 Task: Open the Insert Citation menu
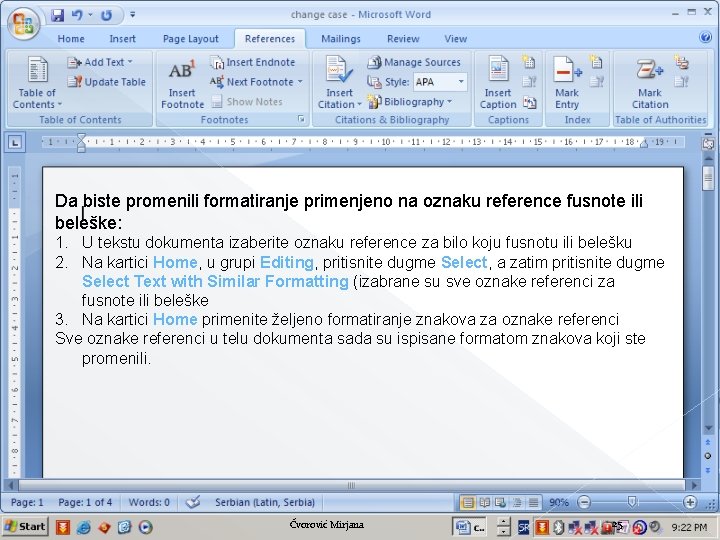[339, 83]
